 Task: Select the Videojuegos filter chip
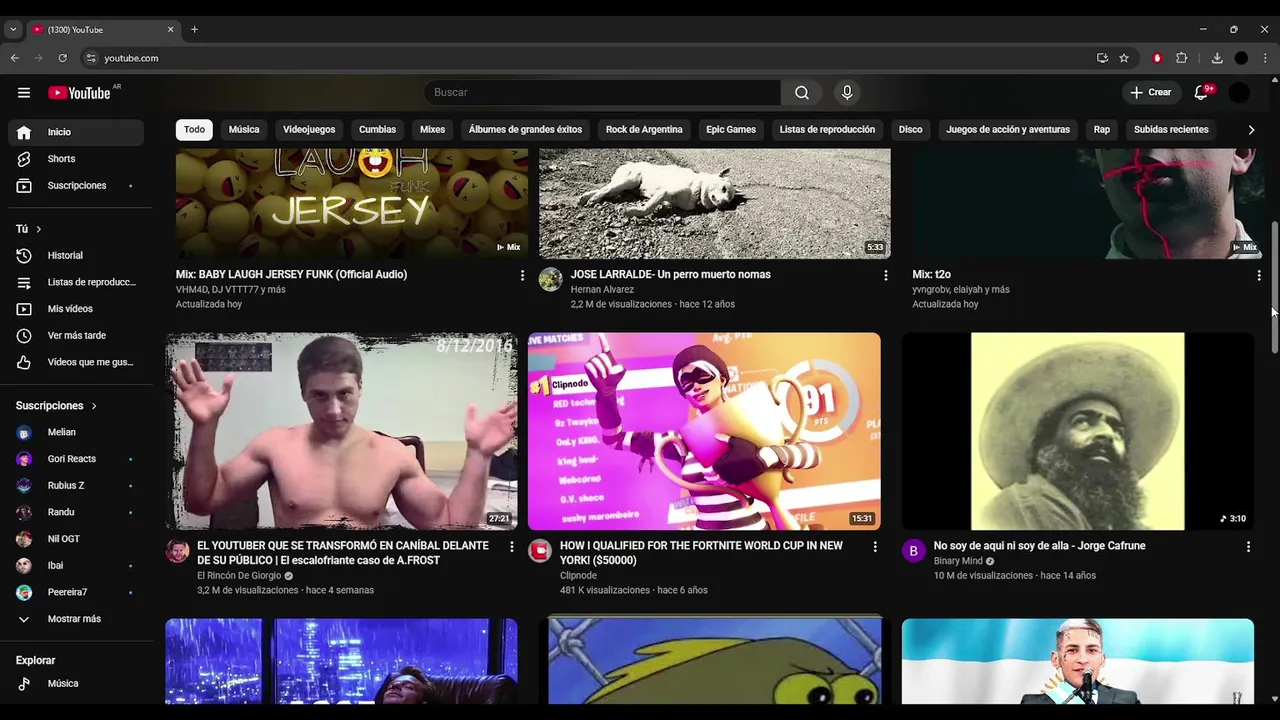tap(309, 130)
